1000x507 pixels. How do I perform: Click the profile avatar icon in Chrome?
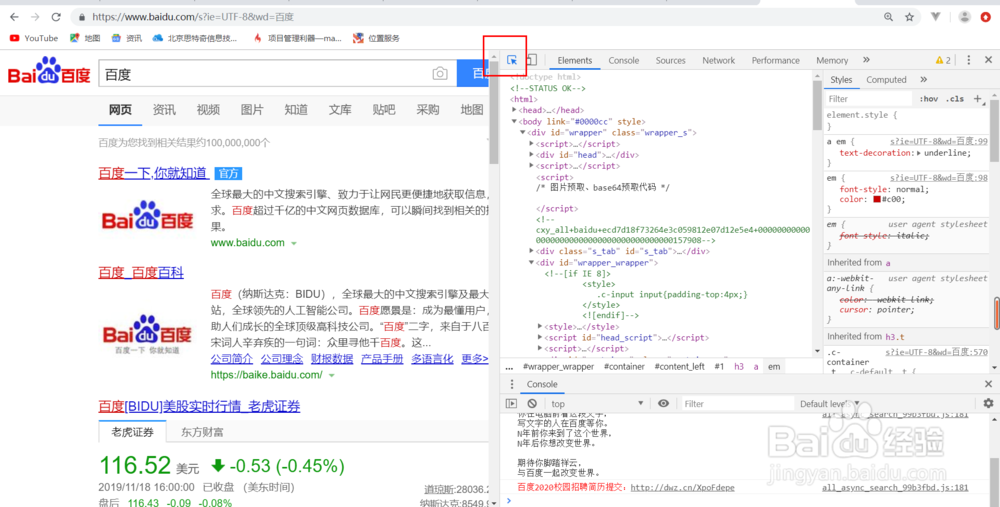(x=965, y=17)
